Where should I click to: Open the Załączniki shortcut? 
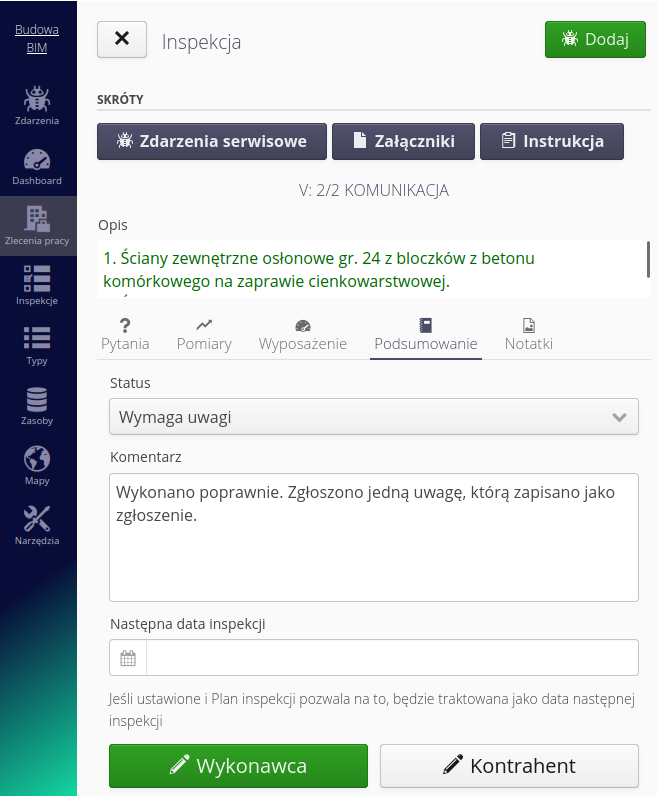click(x=403, y=141)
